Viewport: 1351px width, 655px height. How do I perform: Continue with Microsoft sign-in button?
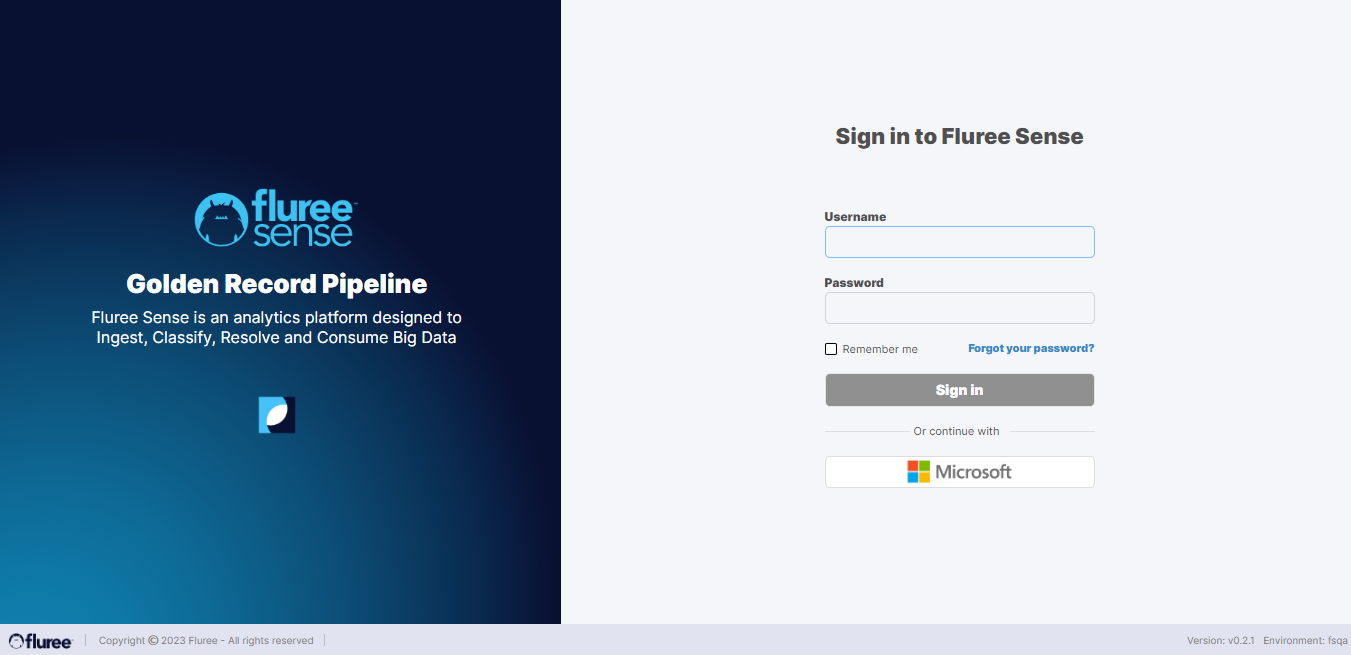959,472
